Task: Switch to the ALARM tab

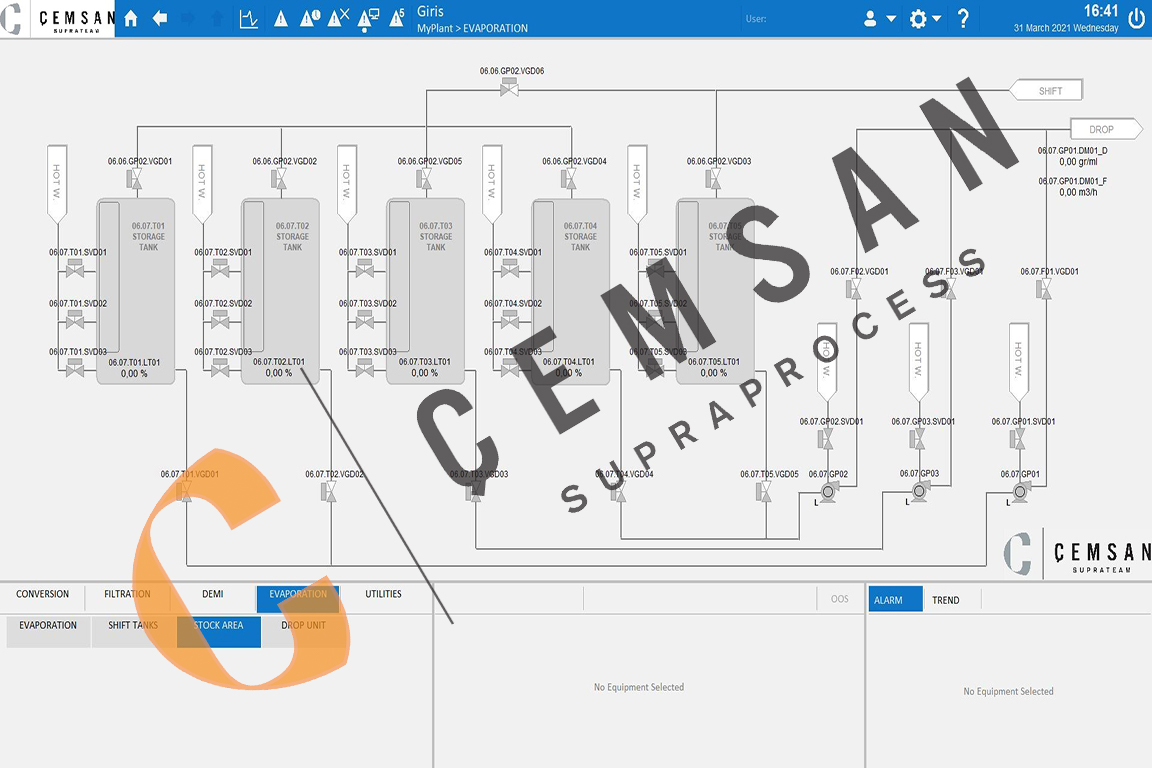Action: click(x=895, y=599)
